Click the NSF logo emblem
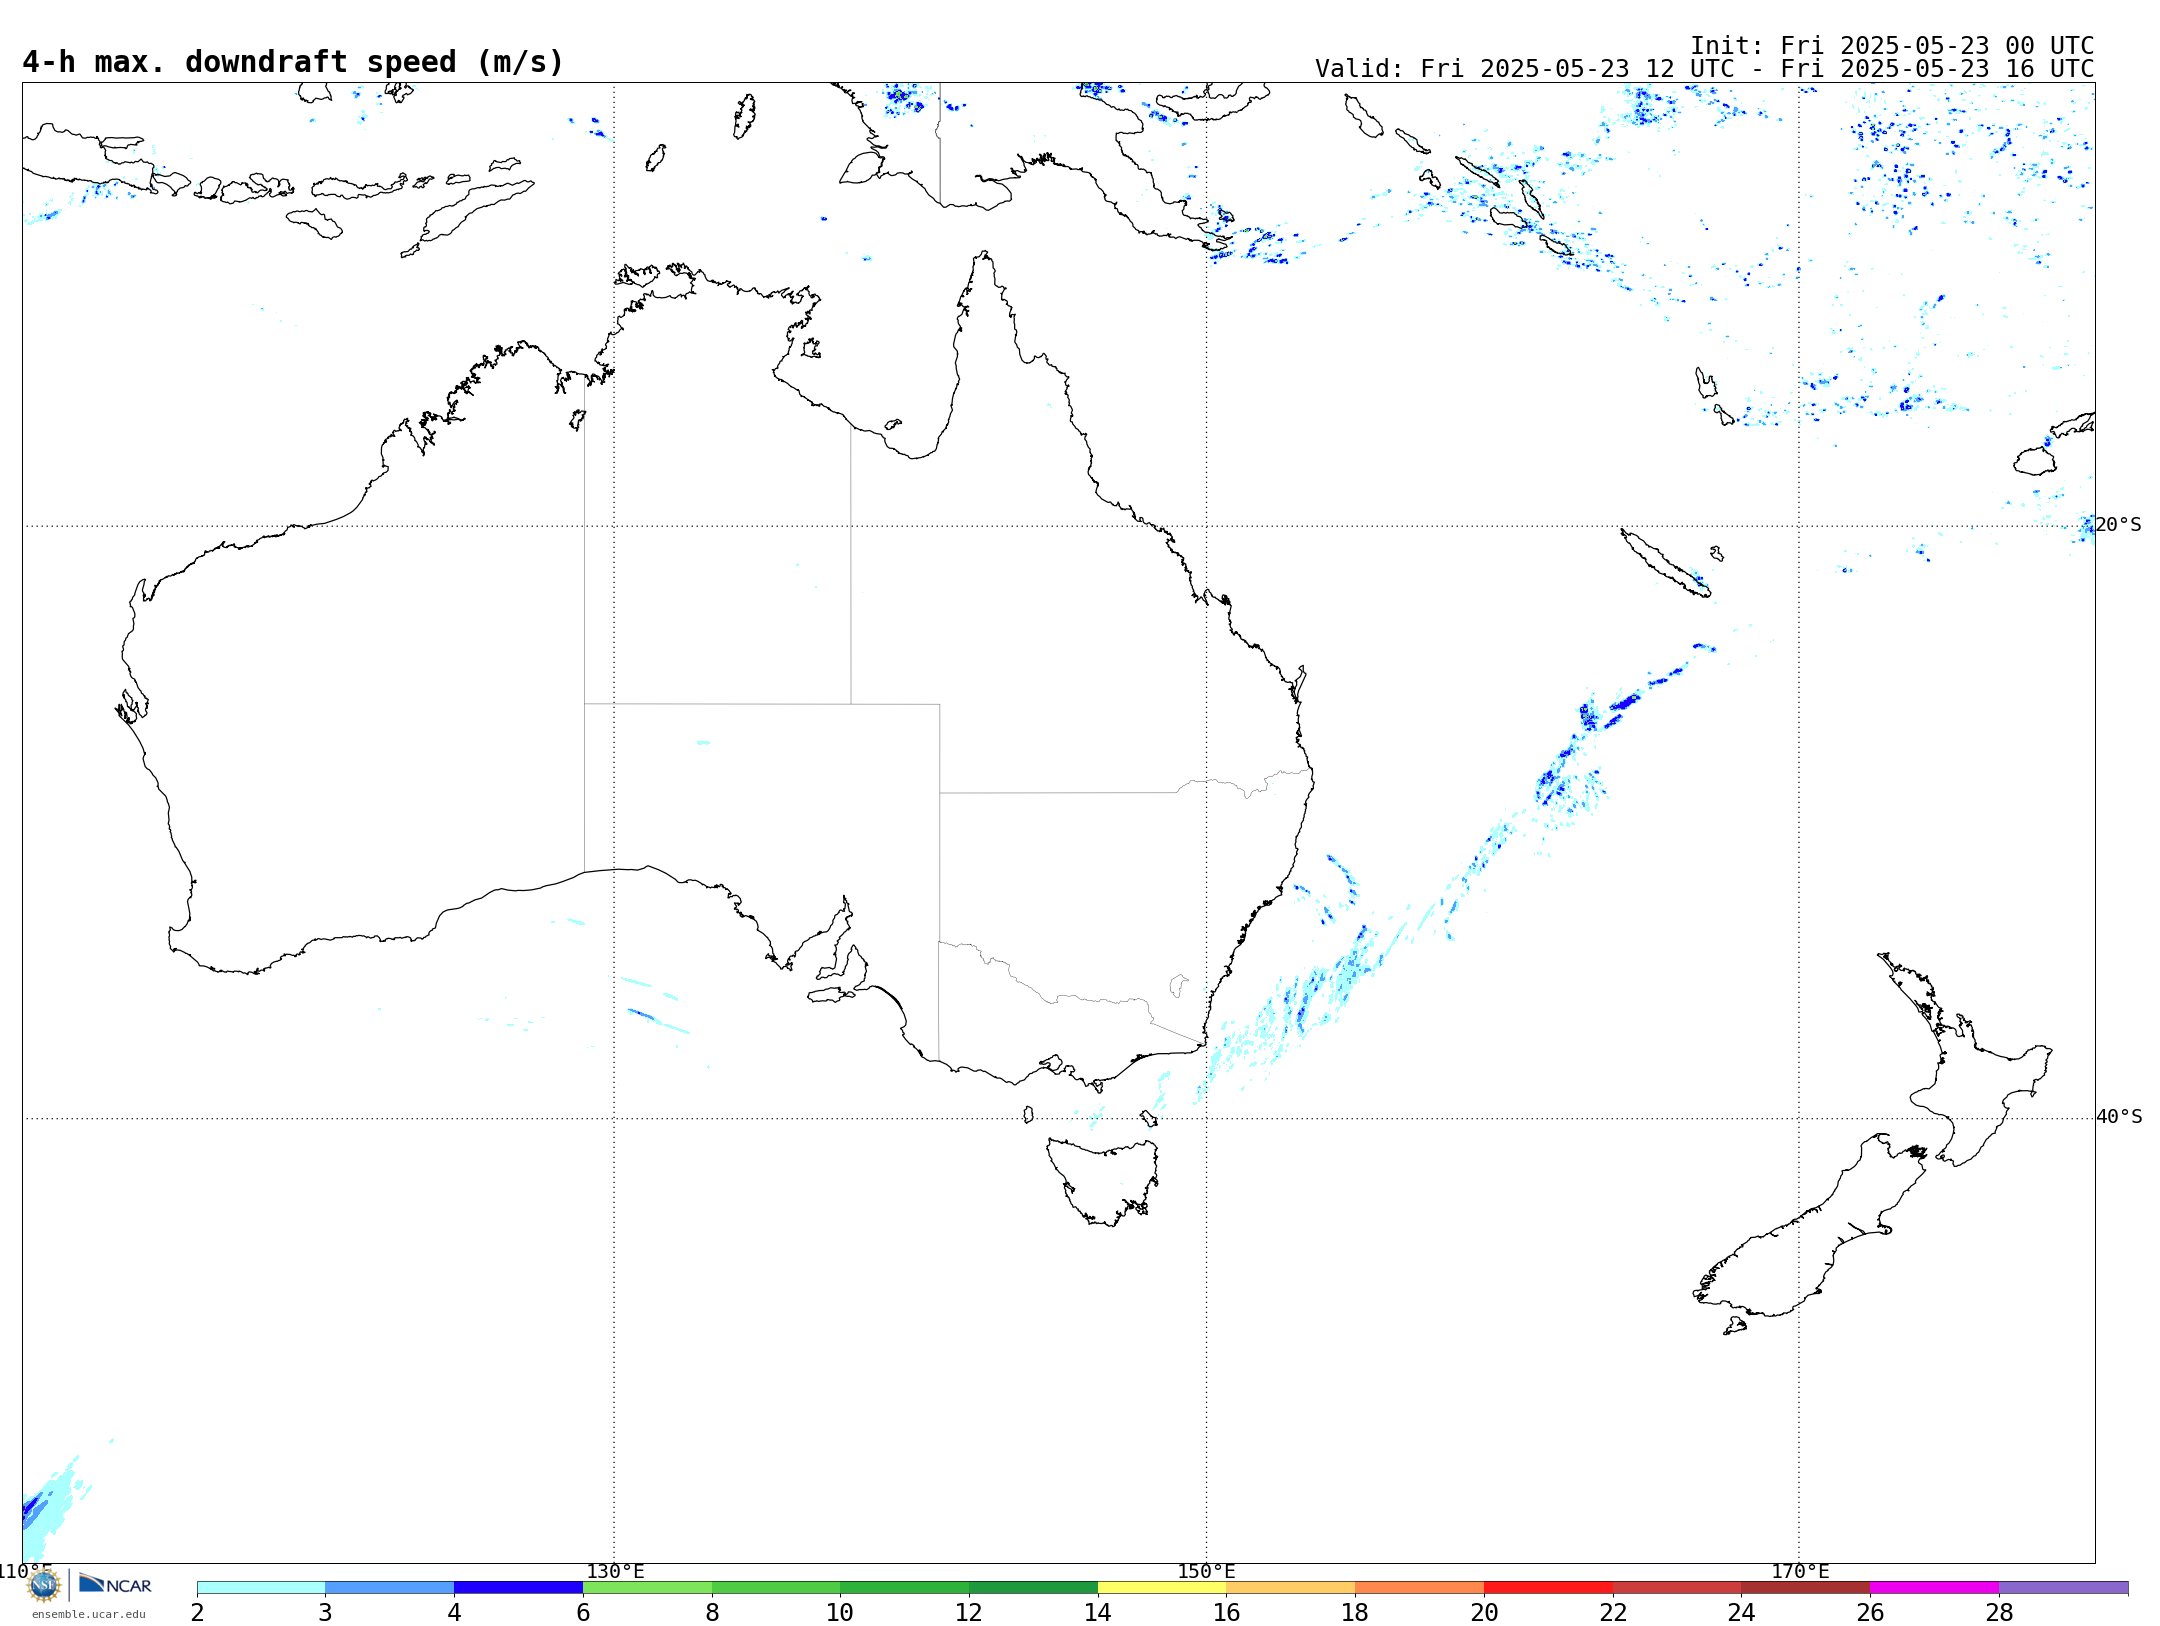The height and width of the screenshot is (1626, 2160). click(44, 1585)
